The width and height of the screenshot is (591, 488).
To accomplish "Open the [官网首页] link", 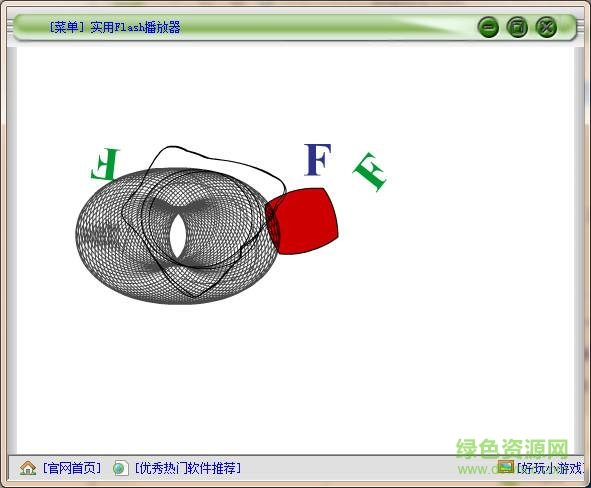I will coord(72,468).
